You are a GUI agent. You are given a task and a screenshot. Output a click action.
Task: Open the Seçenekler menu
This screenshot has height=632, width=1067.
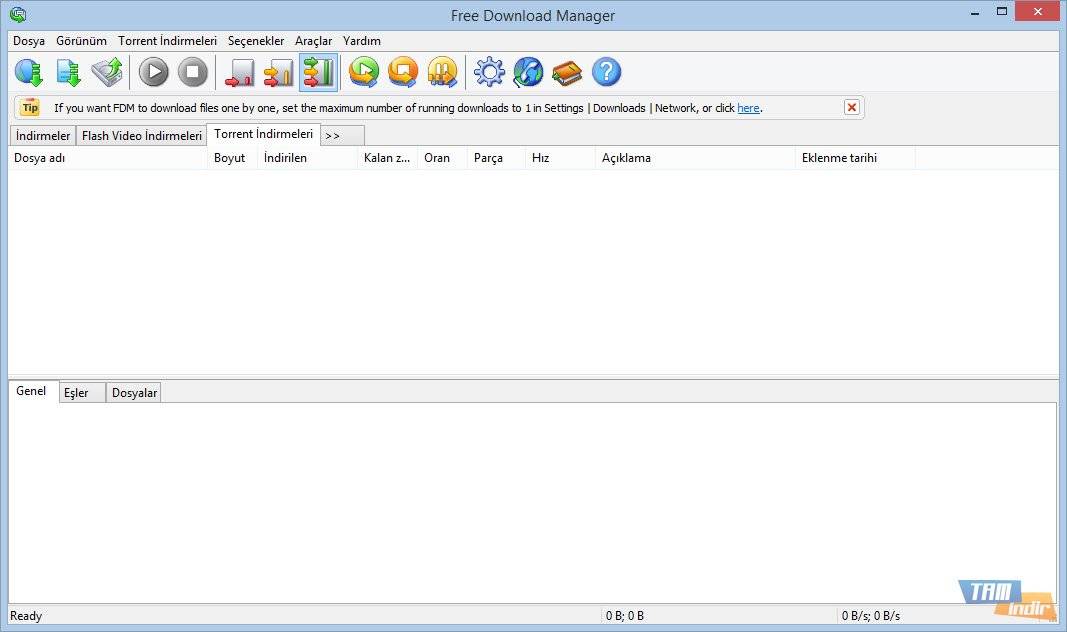(256, 41)
